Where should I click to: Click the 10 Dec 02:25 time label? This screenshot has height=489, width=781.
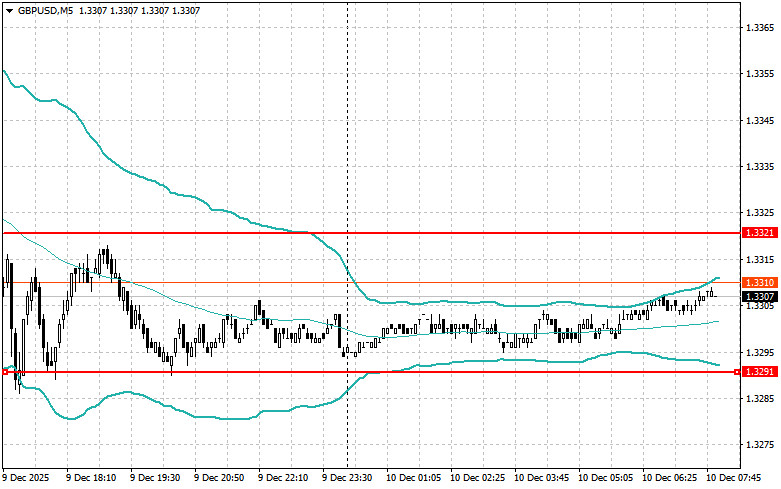pos(477,478)
